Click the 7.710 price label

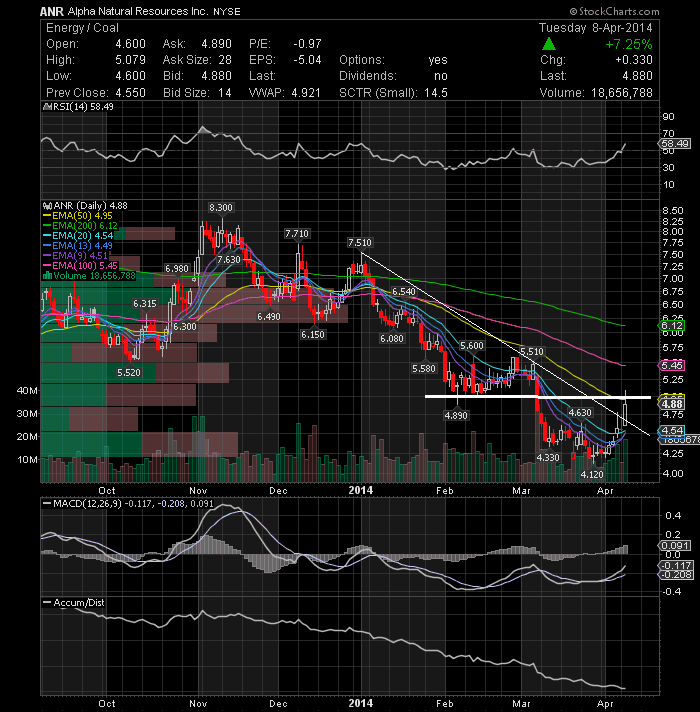tap(296, 233)
